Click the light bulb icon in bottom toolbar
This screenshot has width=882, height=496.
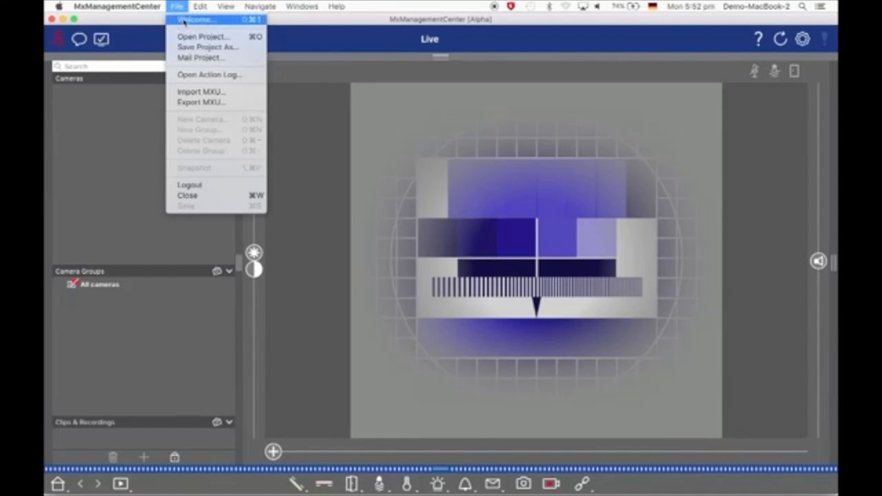(437, 484)
